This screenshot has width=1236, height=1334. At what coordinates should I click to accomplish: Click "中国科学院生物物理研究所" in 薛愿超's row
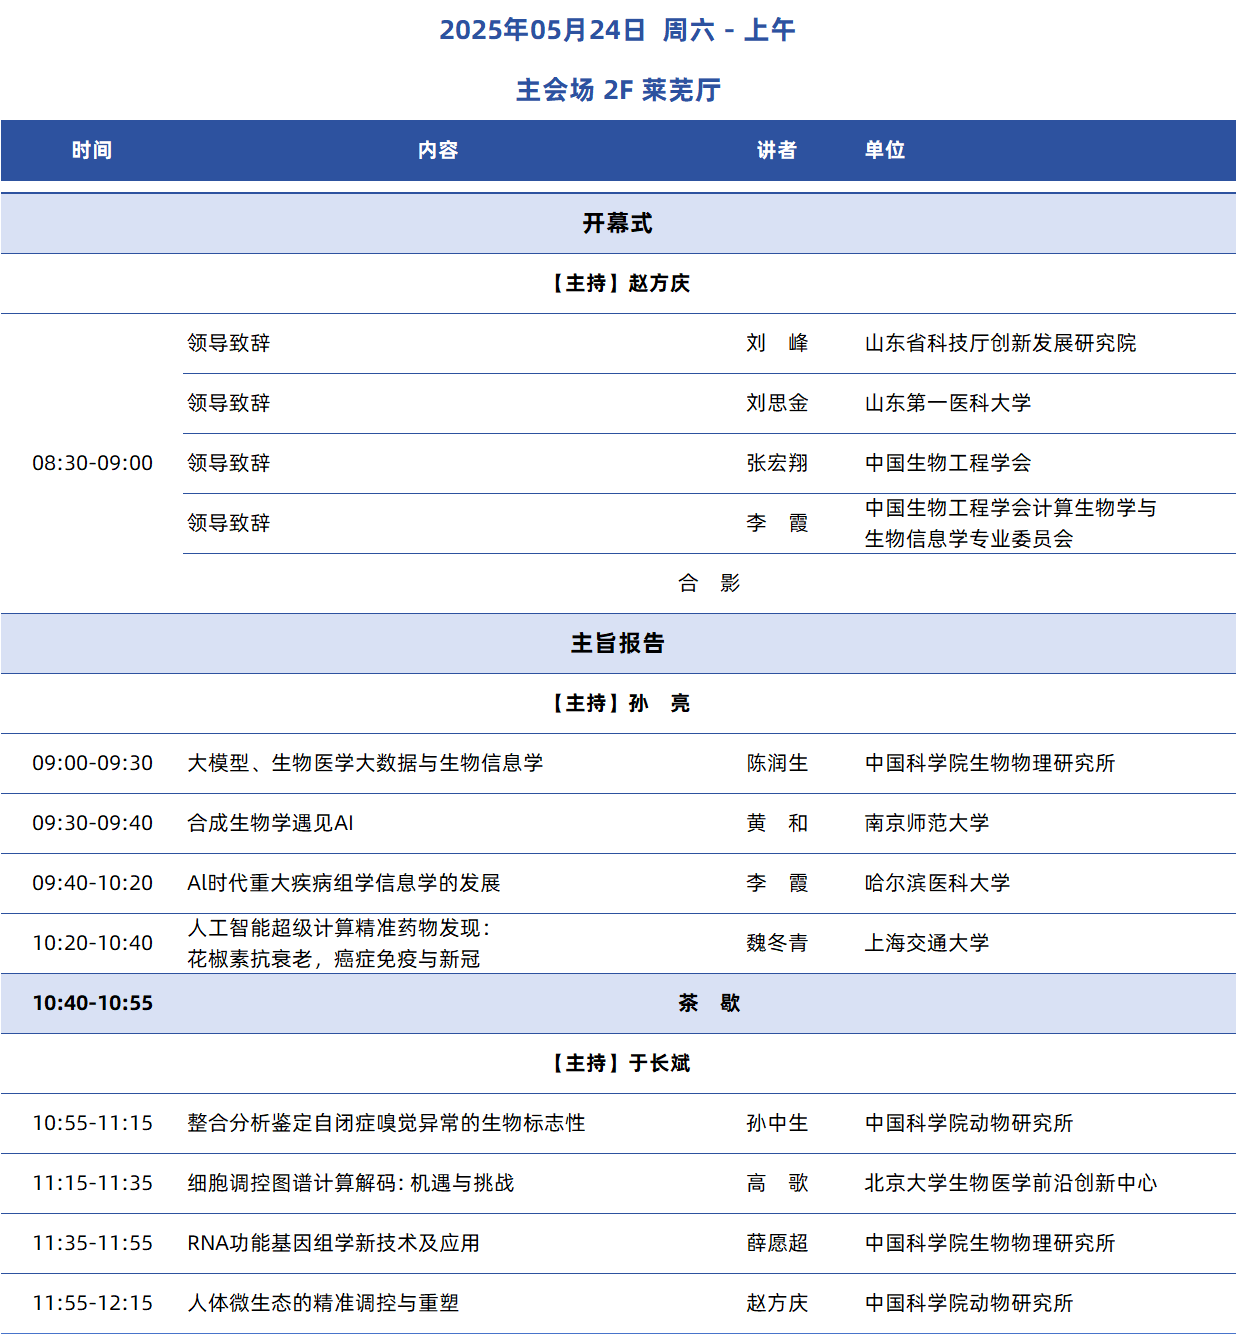990,1243
